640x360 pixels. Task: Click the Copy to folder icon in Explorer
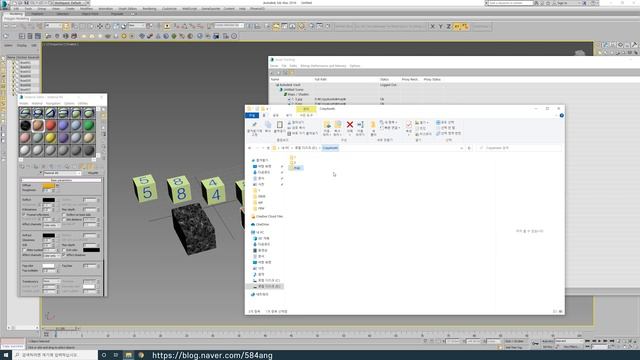[338, 124]
